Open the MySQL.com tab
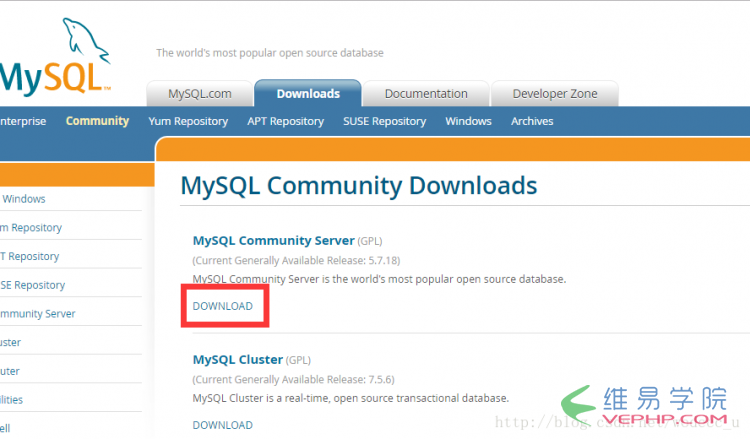 (x=199, y=94)
